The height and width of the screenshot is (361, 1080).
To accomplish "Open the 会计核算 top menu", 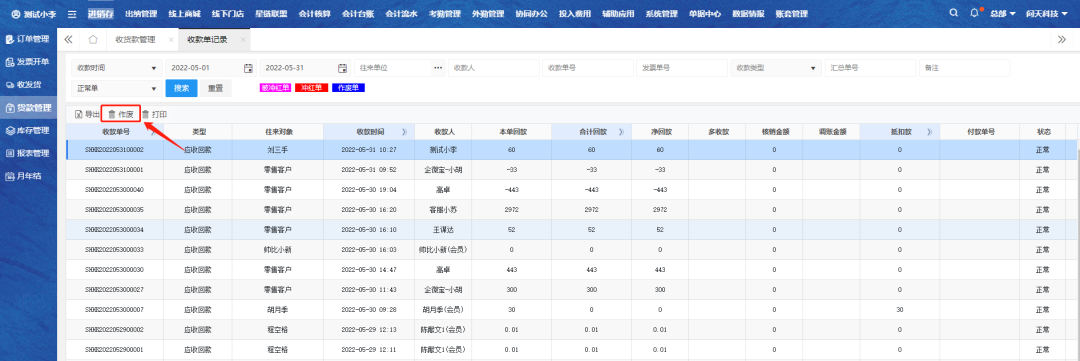I will tap(313, 14).
